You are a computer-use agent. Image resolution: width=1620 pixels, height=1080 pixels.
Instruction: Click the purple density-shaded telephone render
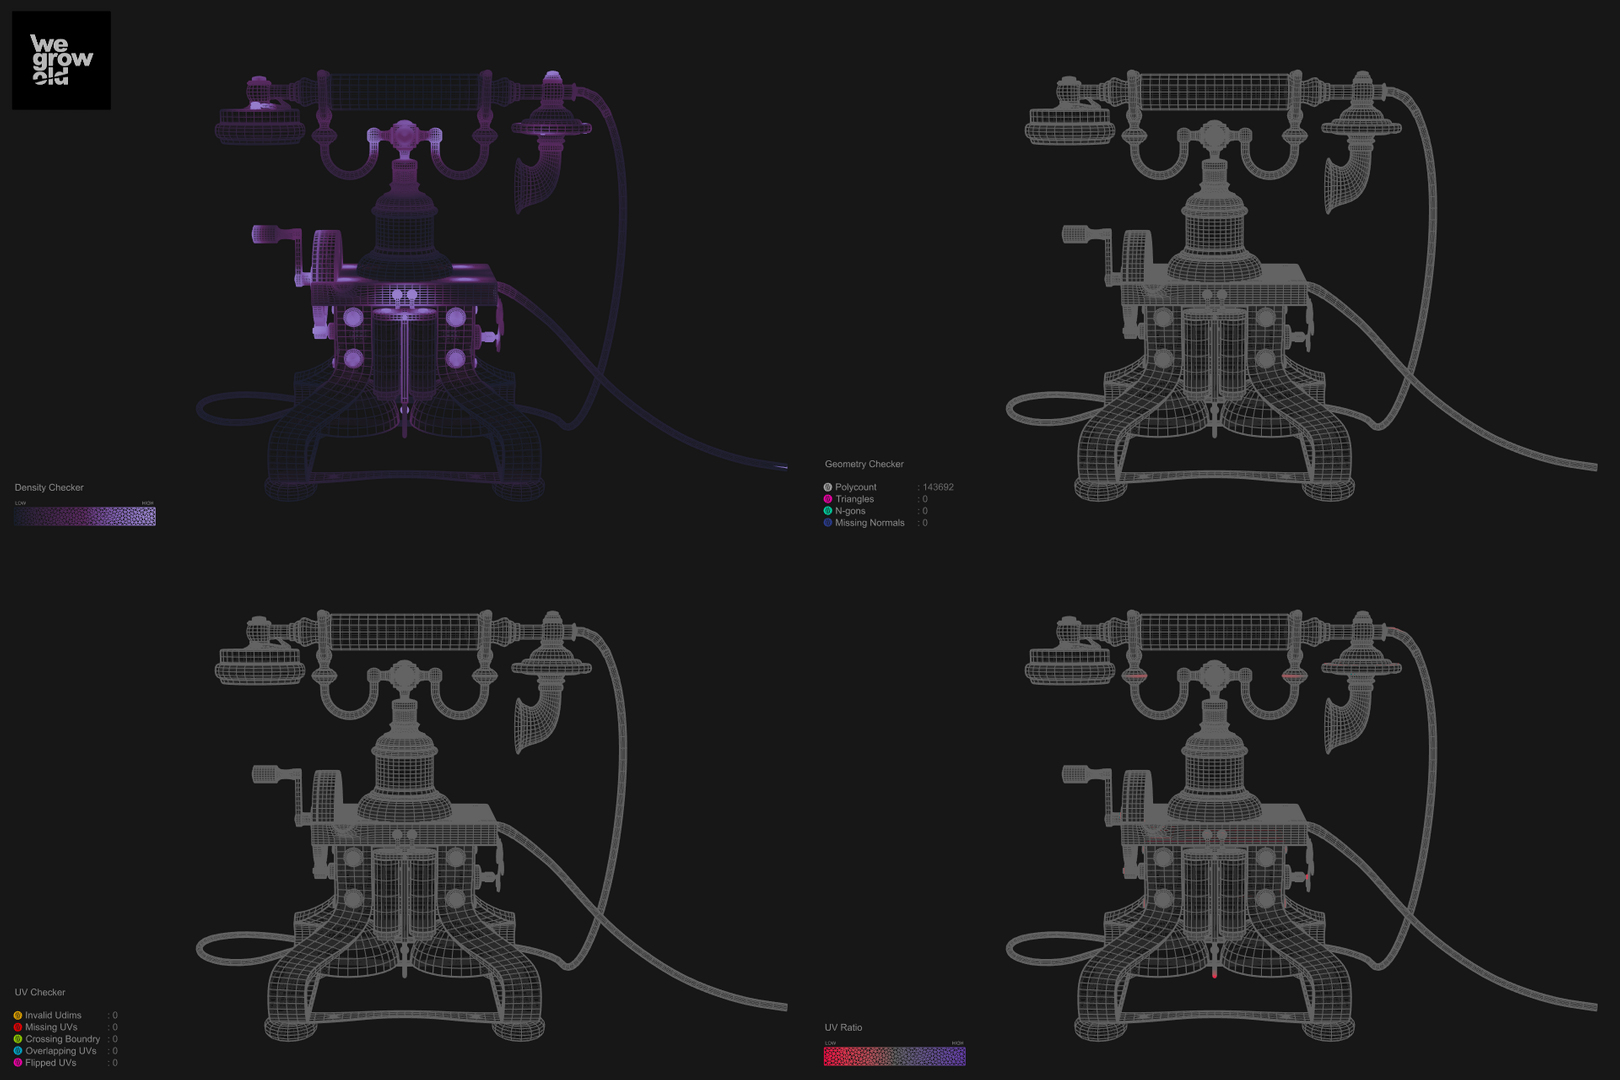coord(490,285)
